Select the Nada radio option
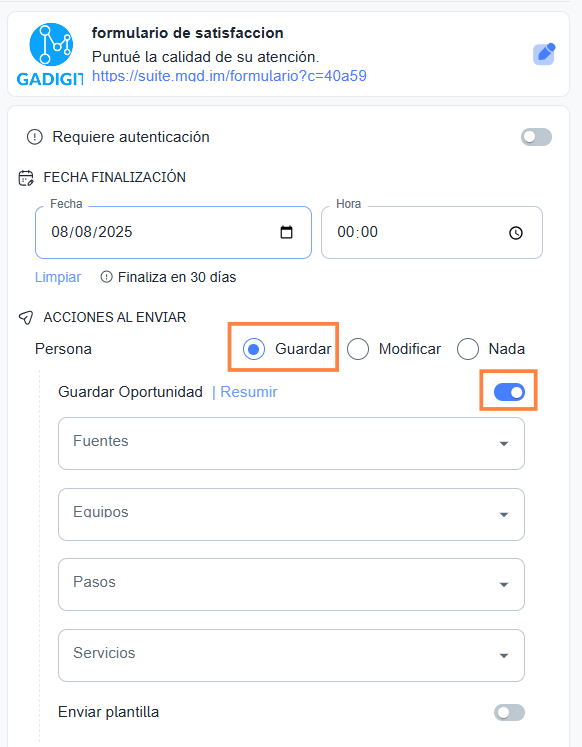Viewport: 582px width, 747px height. [x=468, y=349]
